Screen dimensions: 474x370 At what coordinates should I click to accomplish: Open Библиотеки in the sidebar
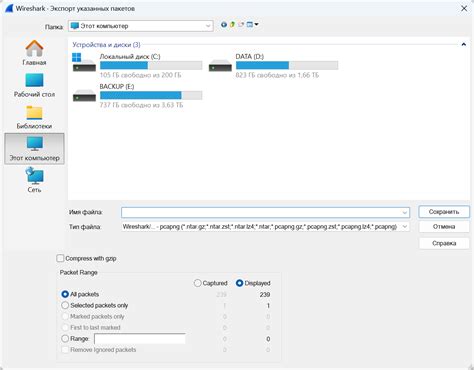pyautogui.click(x=34, y=117)
